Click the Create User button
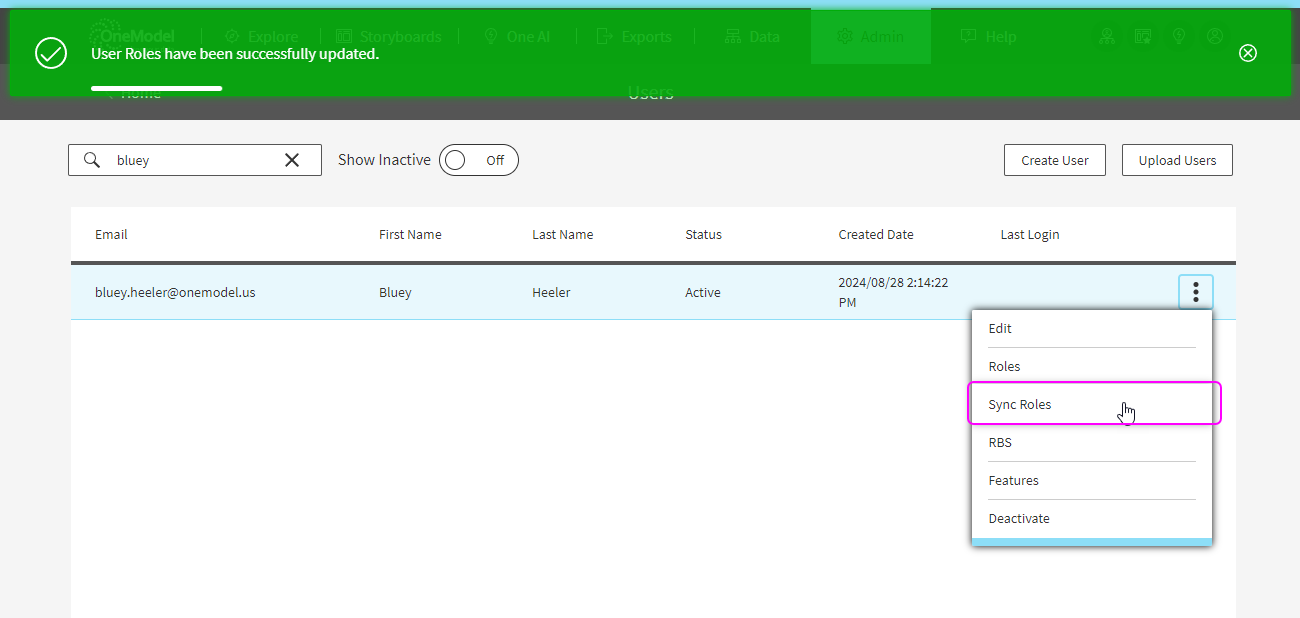Image resolution: width=1300 pixels, height=618 pixels. click(x=1055, y=160)
